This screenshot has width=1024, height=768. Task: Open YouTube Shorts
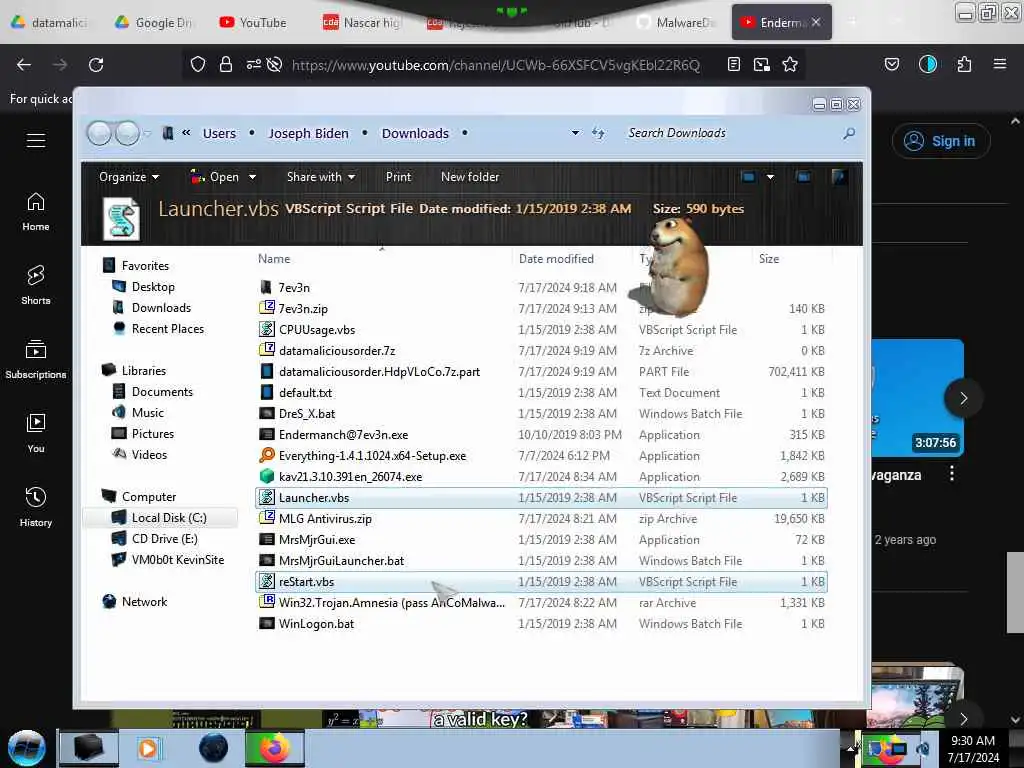pyautogui.click(x=36, y=285)
